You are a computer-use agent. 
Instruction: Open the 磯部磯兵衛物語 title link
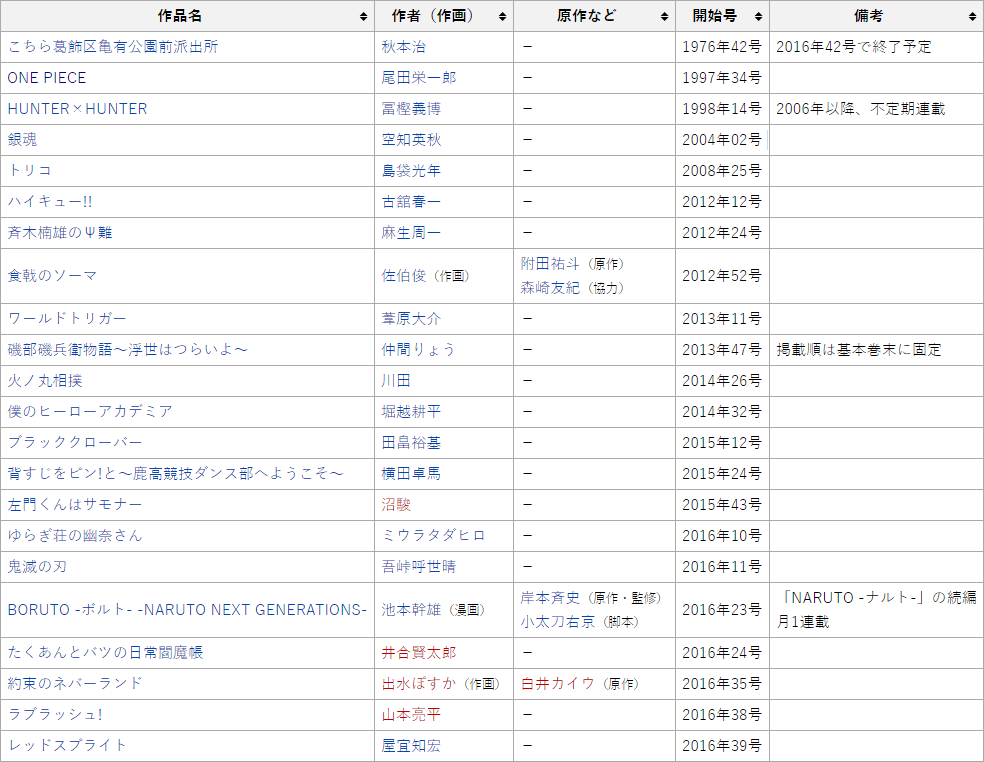tap(127, 350)
